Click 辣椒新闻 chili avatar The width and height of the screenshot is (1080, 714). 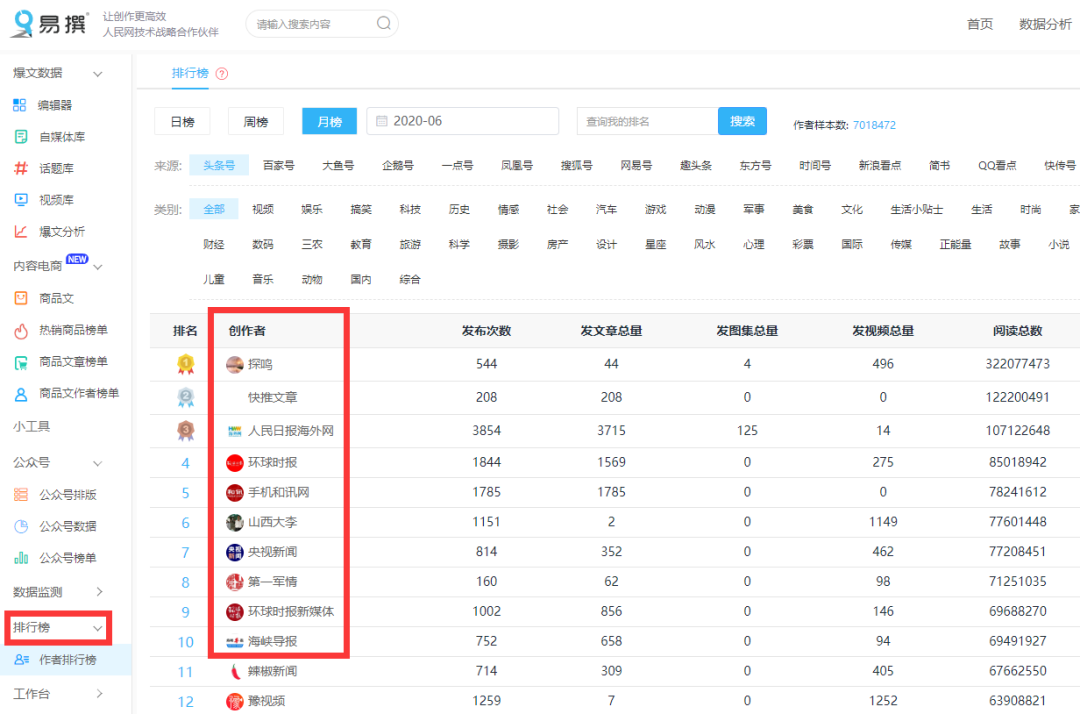pyautogui.click(x=235, y=671)
